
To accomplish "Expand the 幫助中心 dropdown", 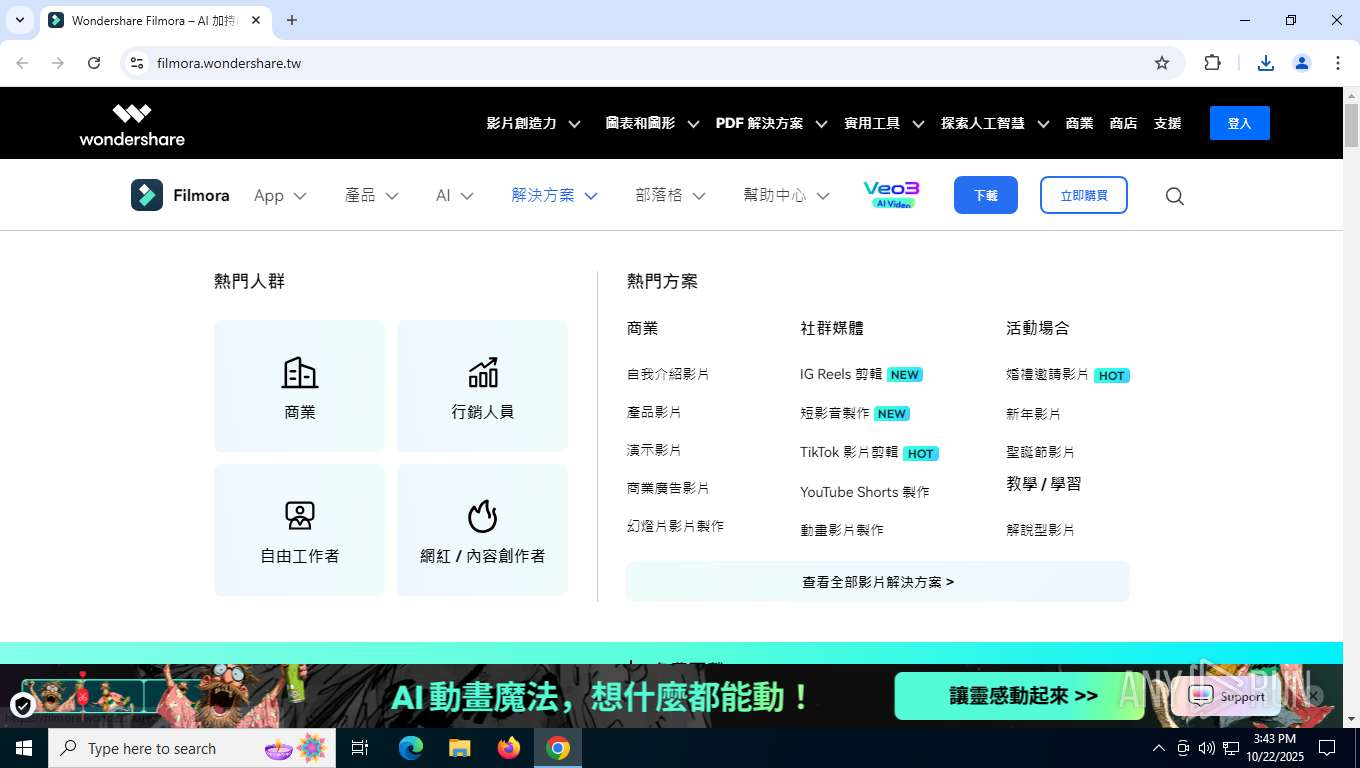I will [786, 196].
